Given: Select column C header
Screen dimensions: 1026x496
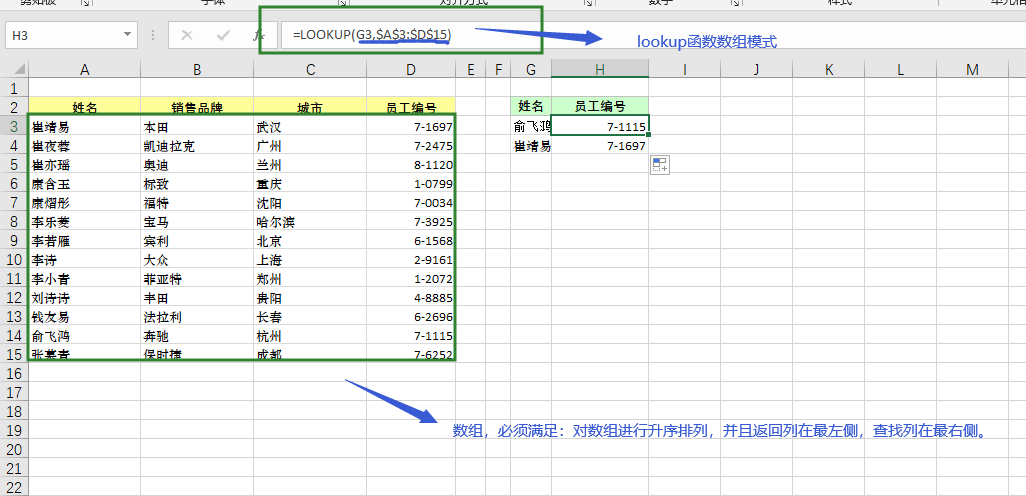Looking at the screenshot, I should pos(310,69).
